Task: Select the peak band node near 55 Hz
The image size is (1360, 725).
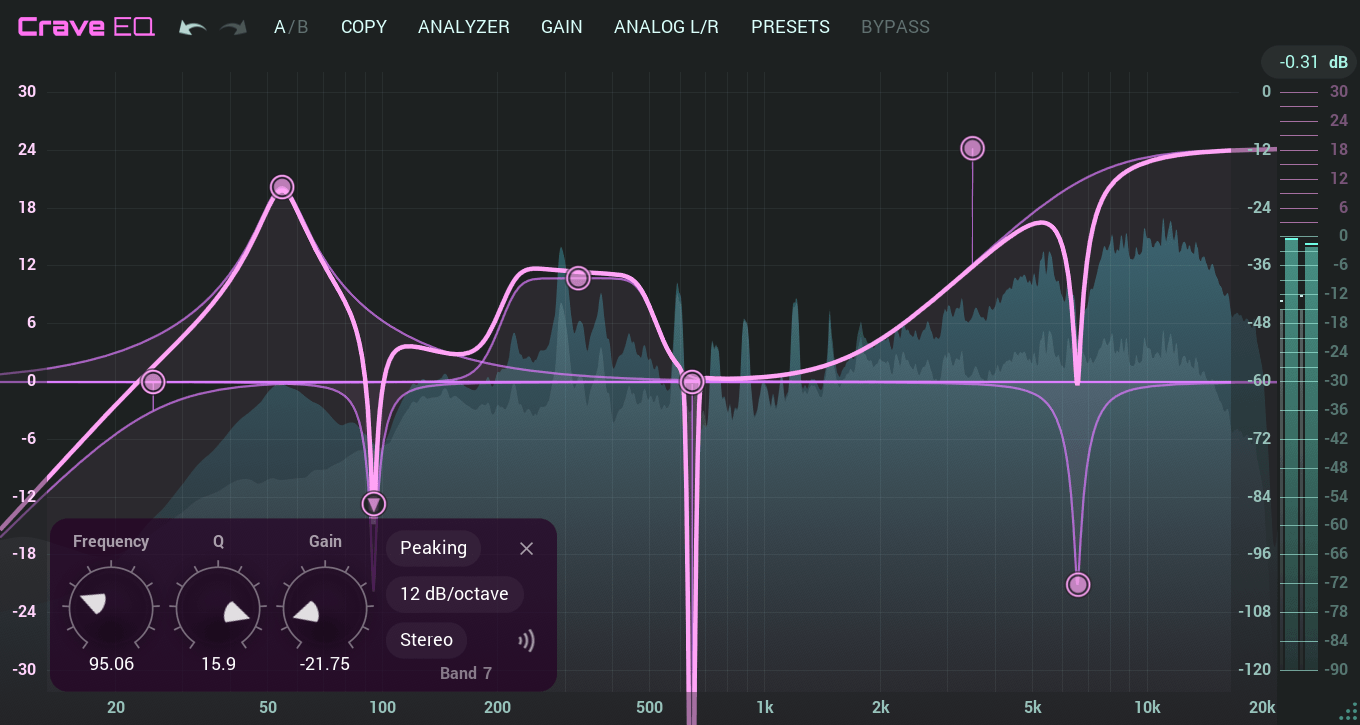Action: point(282,187)
